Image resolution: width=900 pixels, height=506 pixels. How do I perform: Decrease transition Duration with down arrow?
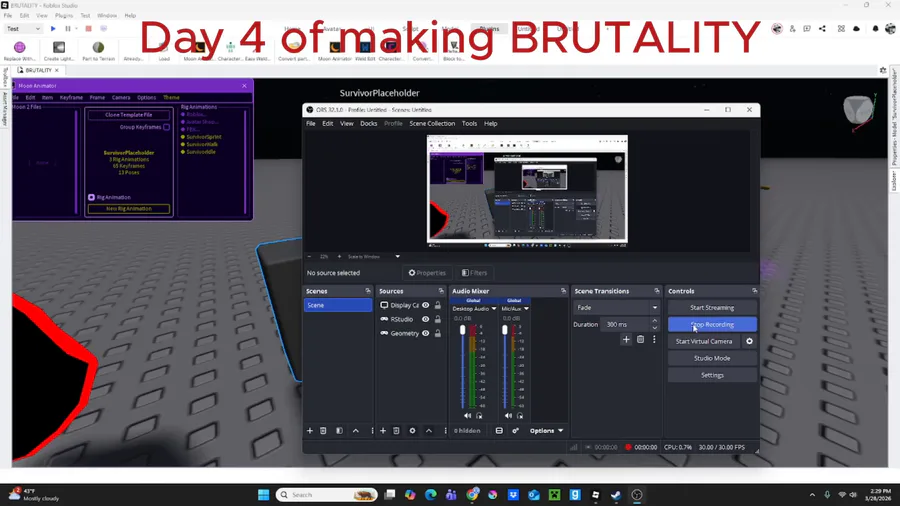pos(655,328)
